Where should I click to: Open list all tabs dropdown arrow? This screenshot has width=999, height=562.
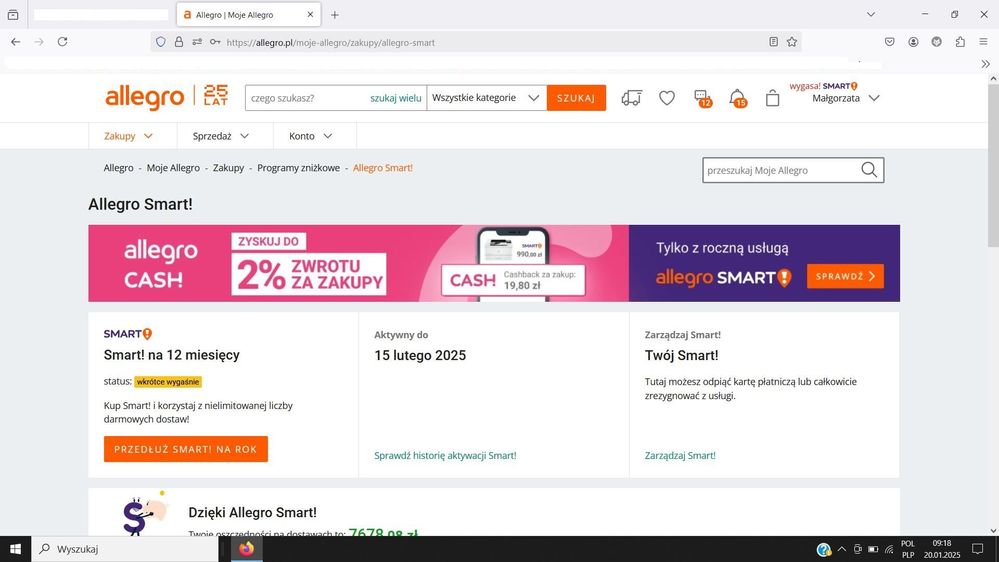pyautogui.click(x=870, y=14)
